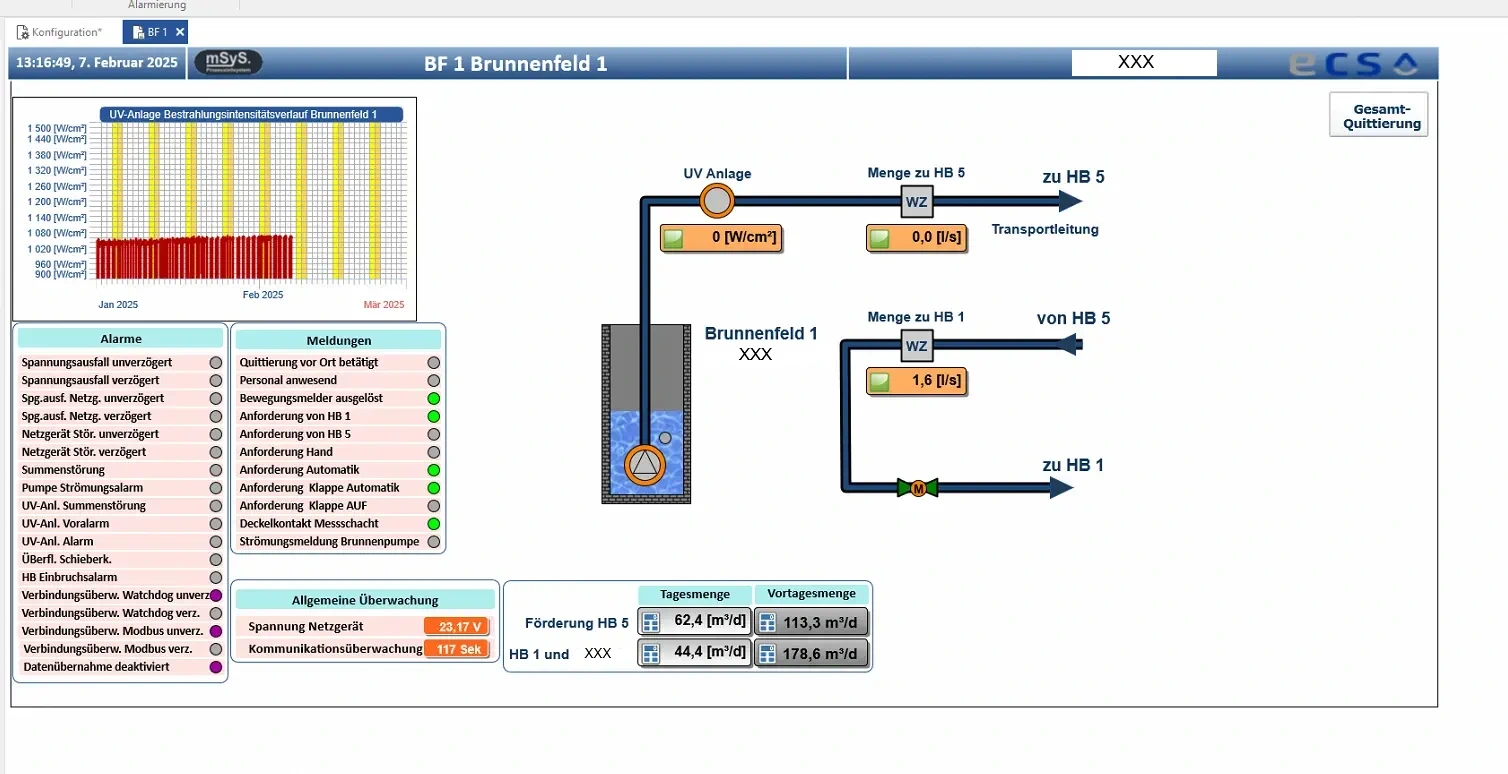
Task: Select the well pump symbol in Brunnenfeld 1
Action: 645,464
